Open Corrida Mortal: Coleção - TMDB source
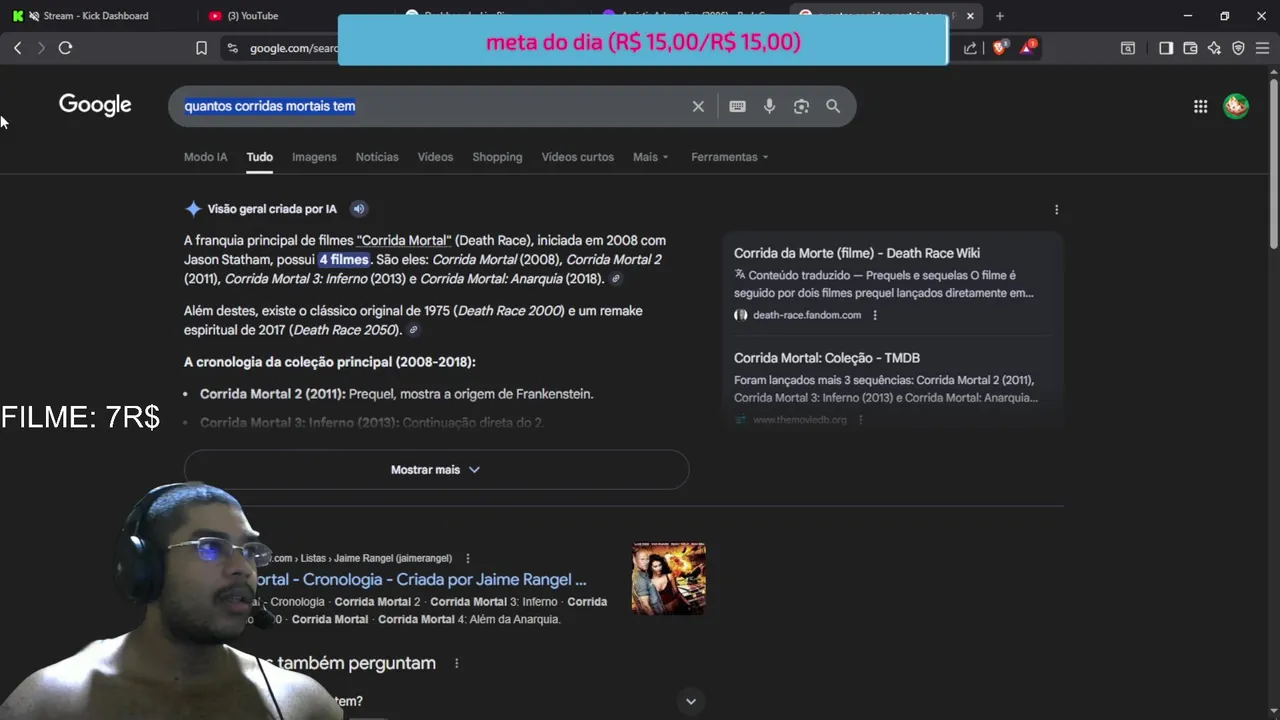1280x720 pixels. [x=827, y=358]
